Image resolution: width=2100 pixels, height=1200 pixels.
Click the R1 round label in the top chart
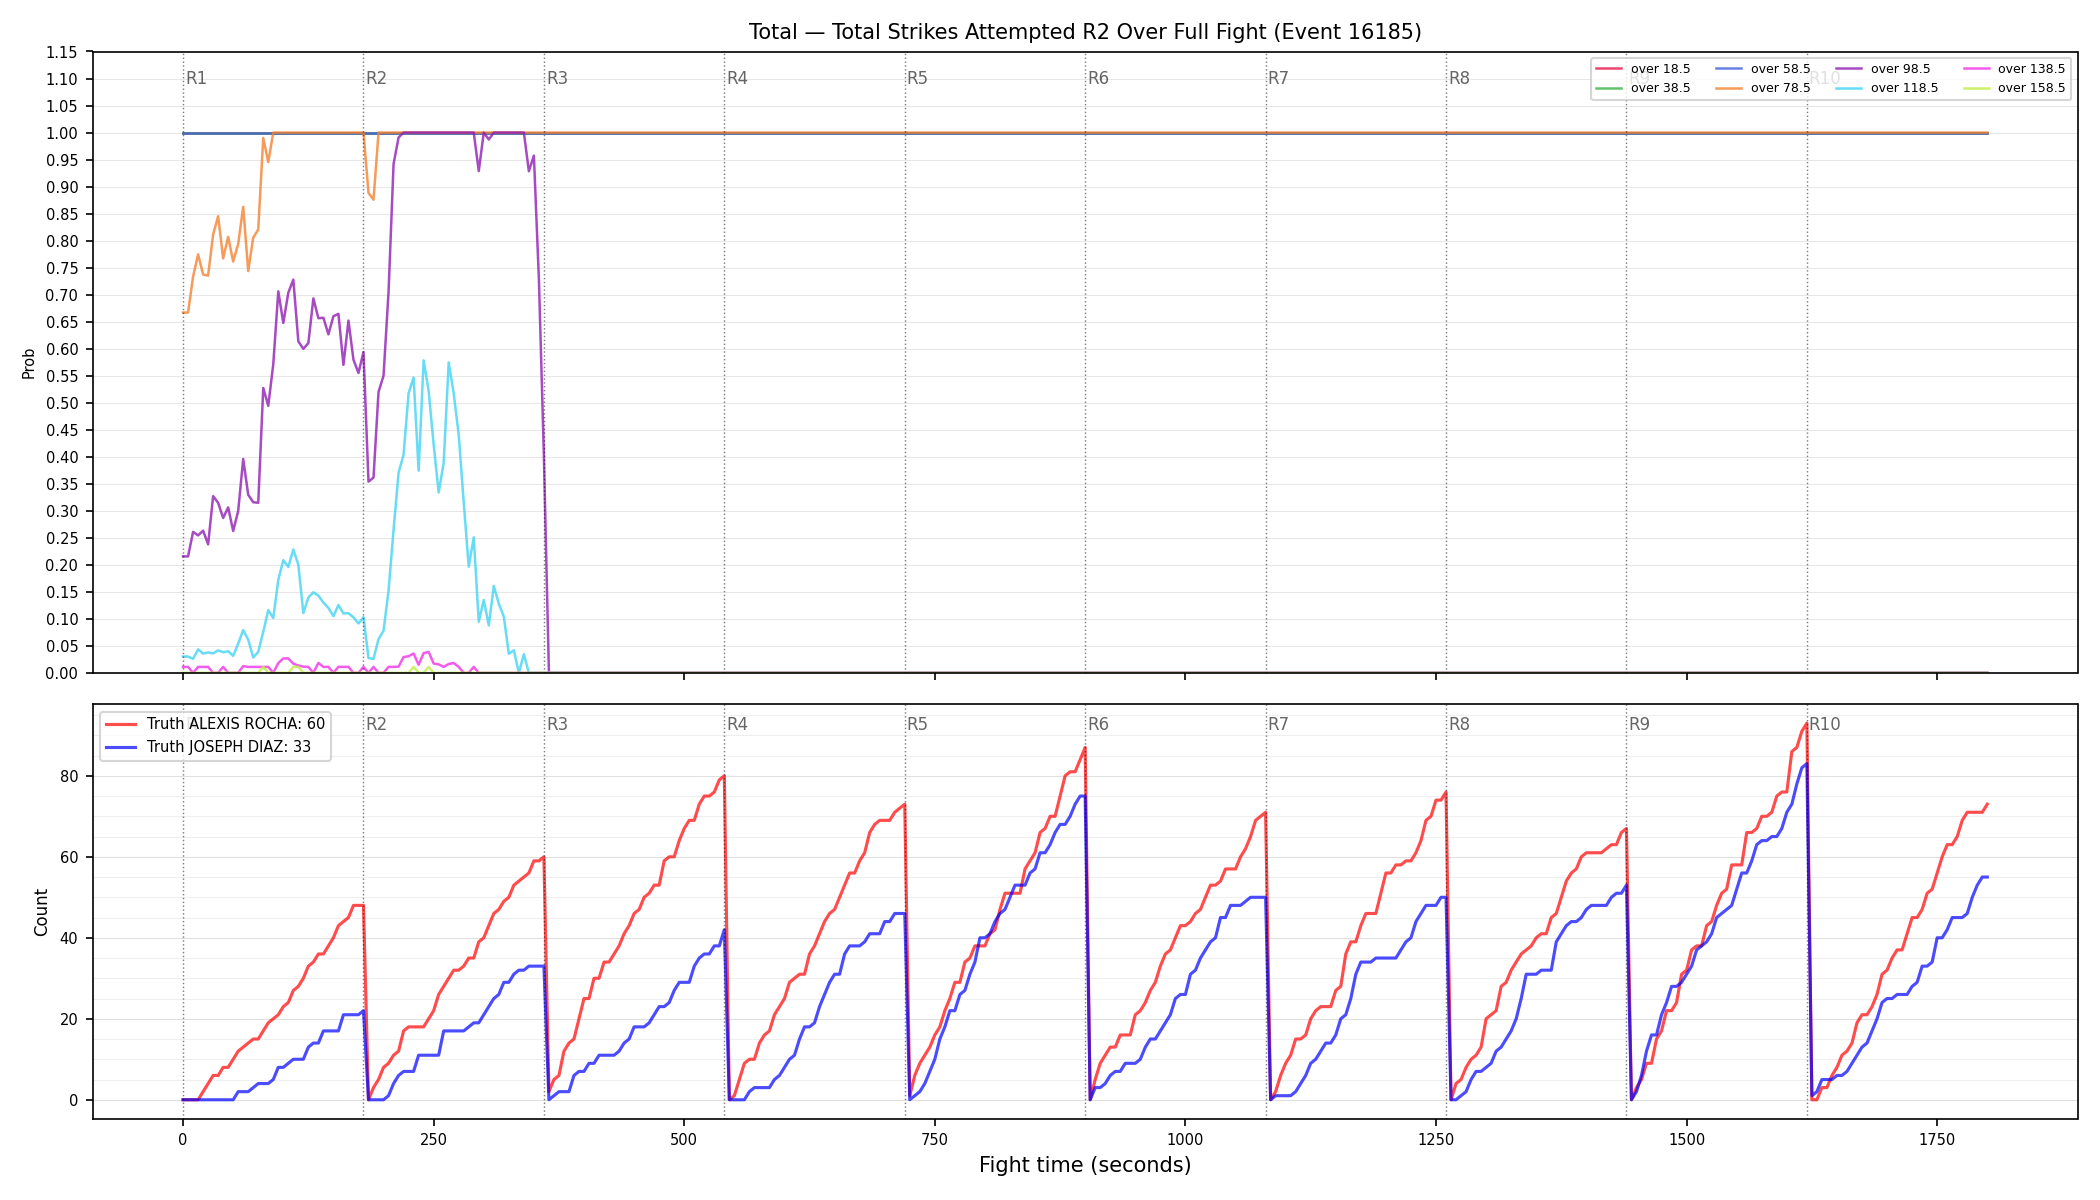(196, 78)
